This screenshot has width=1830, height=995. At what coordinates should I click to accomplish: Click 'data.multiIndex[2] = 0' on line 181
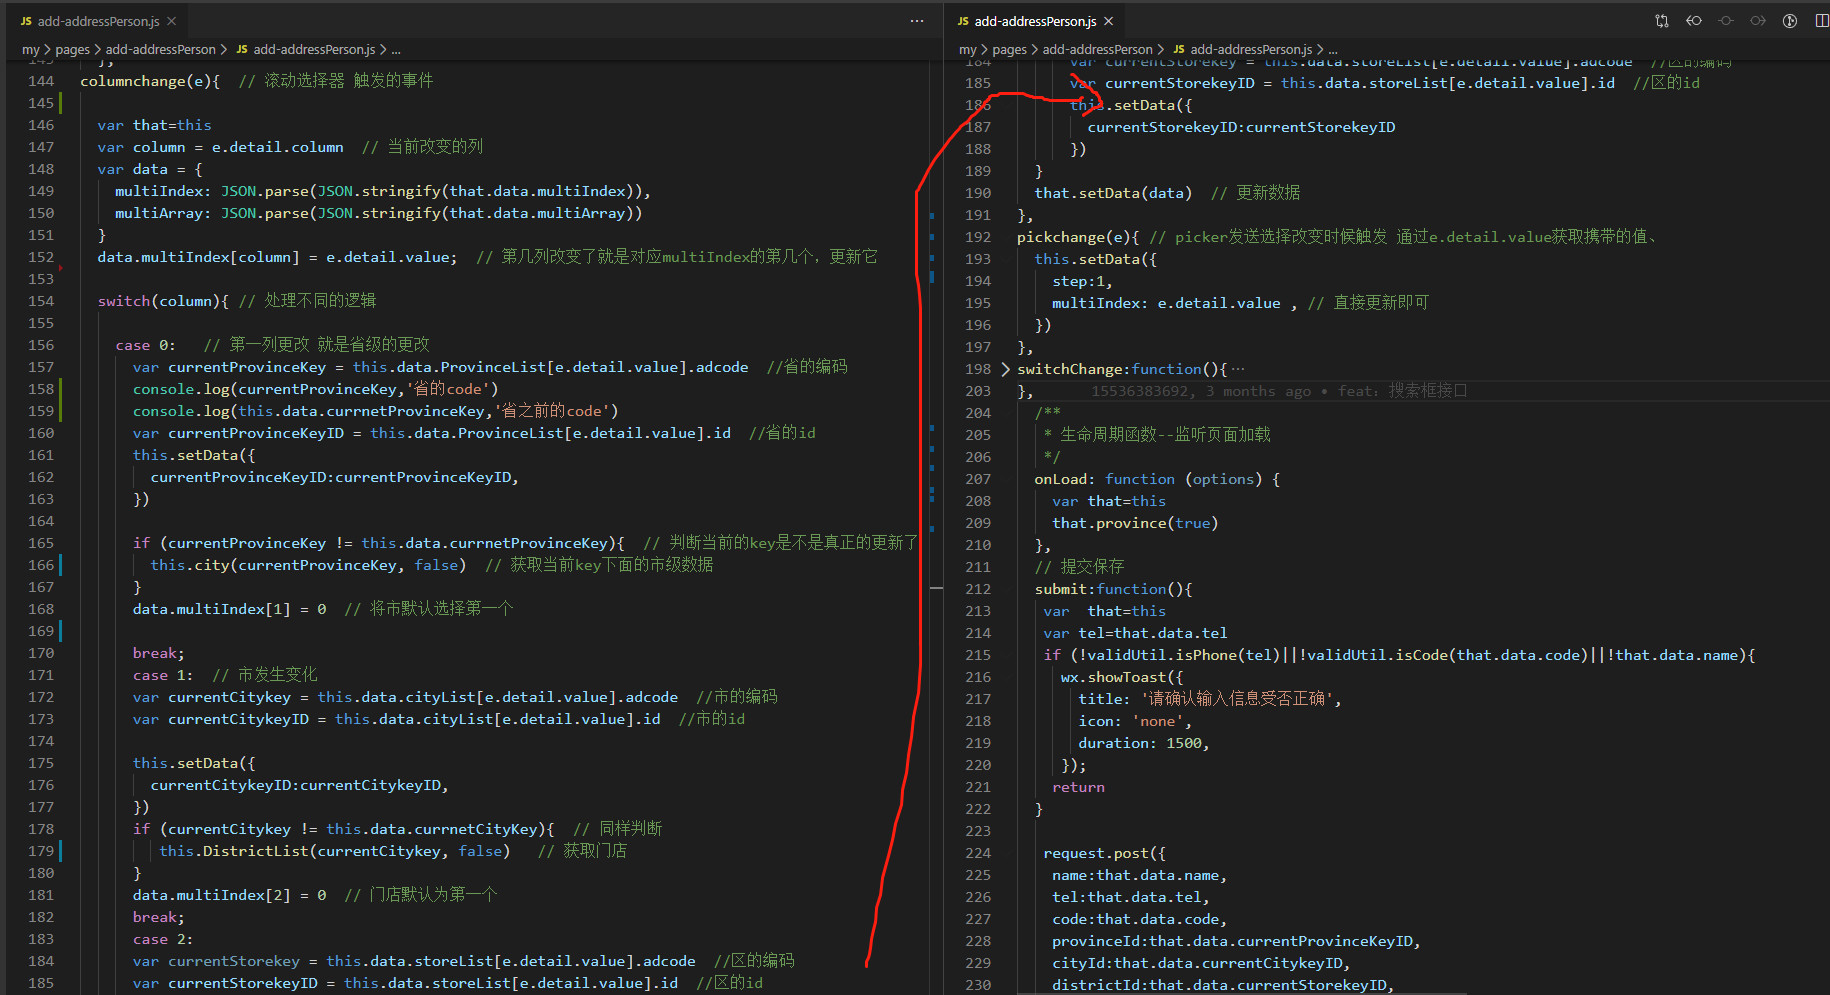(x=230, y=895)
